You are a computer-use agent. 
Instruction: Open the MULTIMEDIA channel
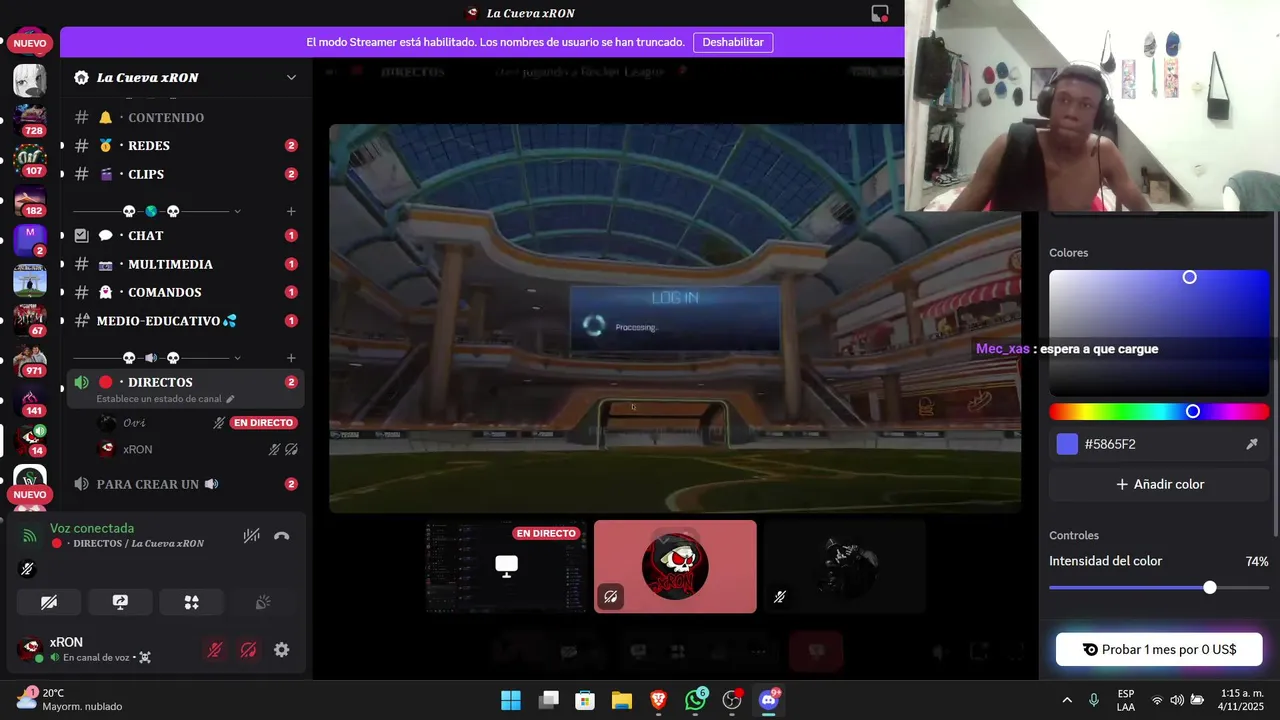[185, 264]
